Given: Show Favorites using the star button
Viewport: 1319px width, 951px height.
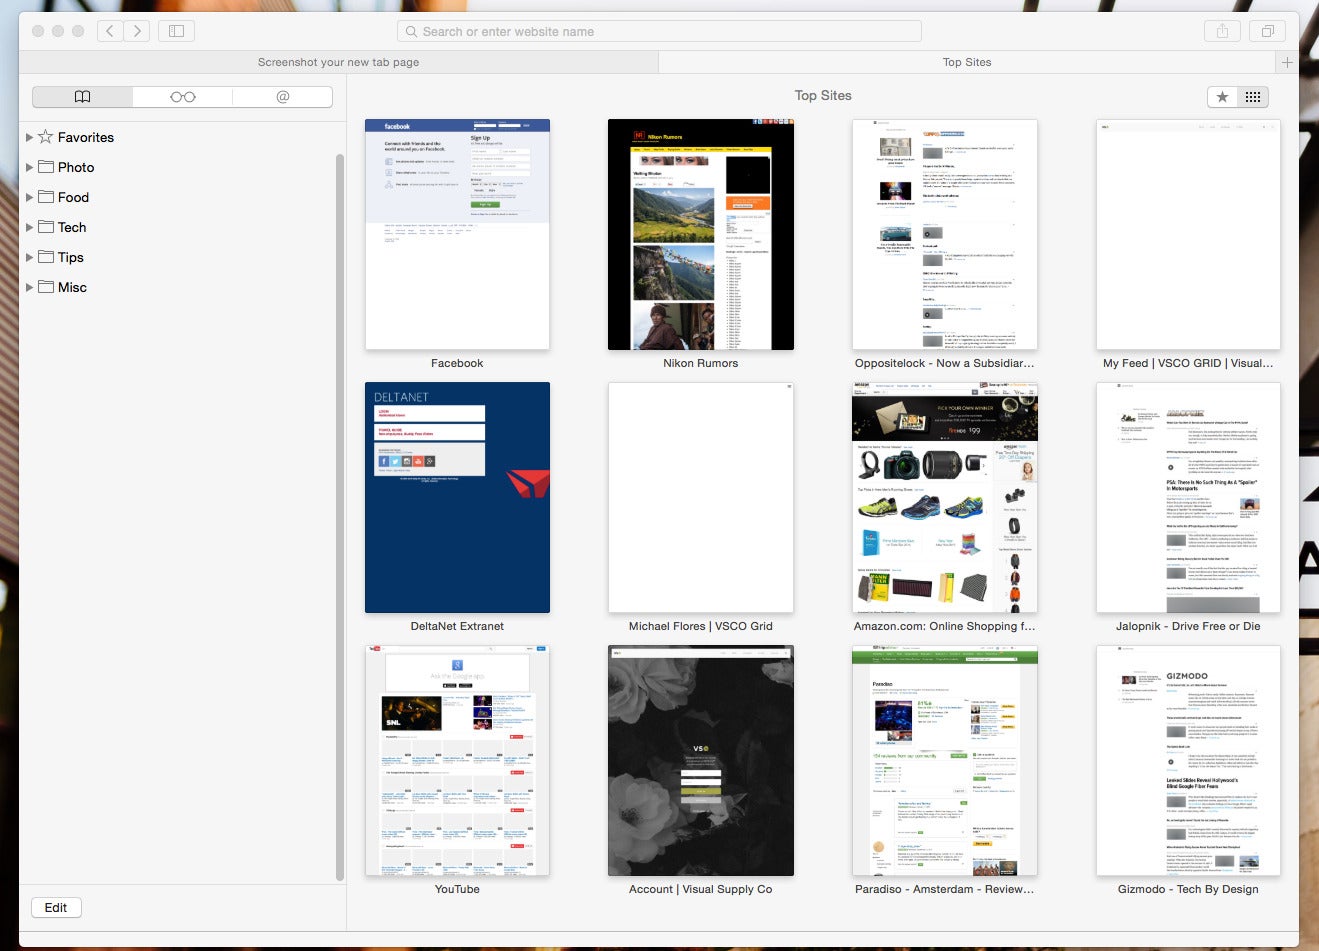Looking at the screenshot, I should click(1222, 97).
